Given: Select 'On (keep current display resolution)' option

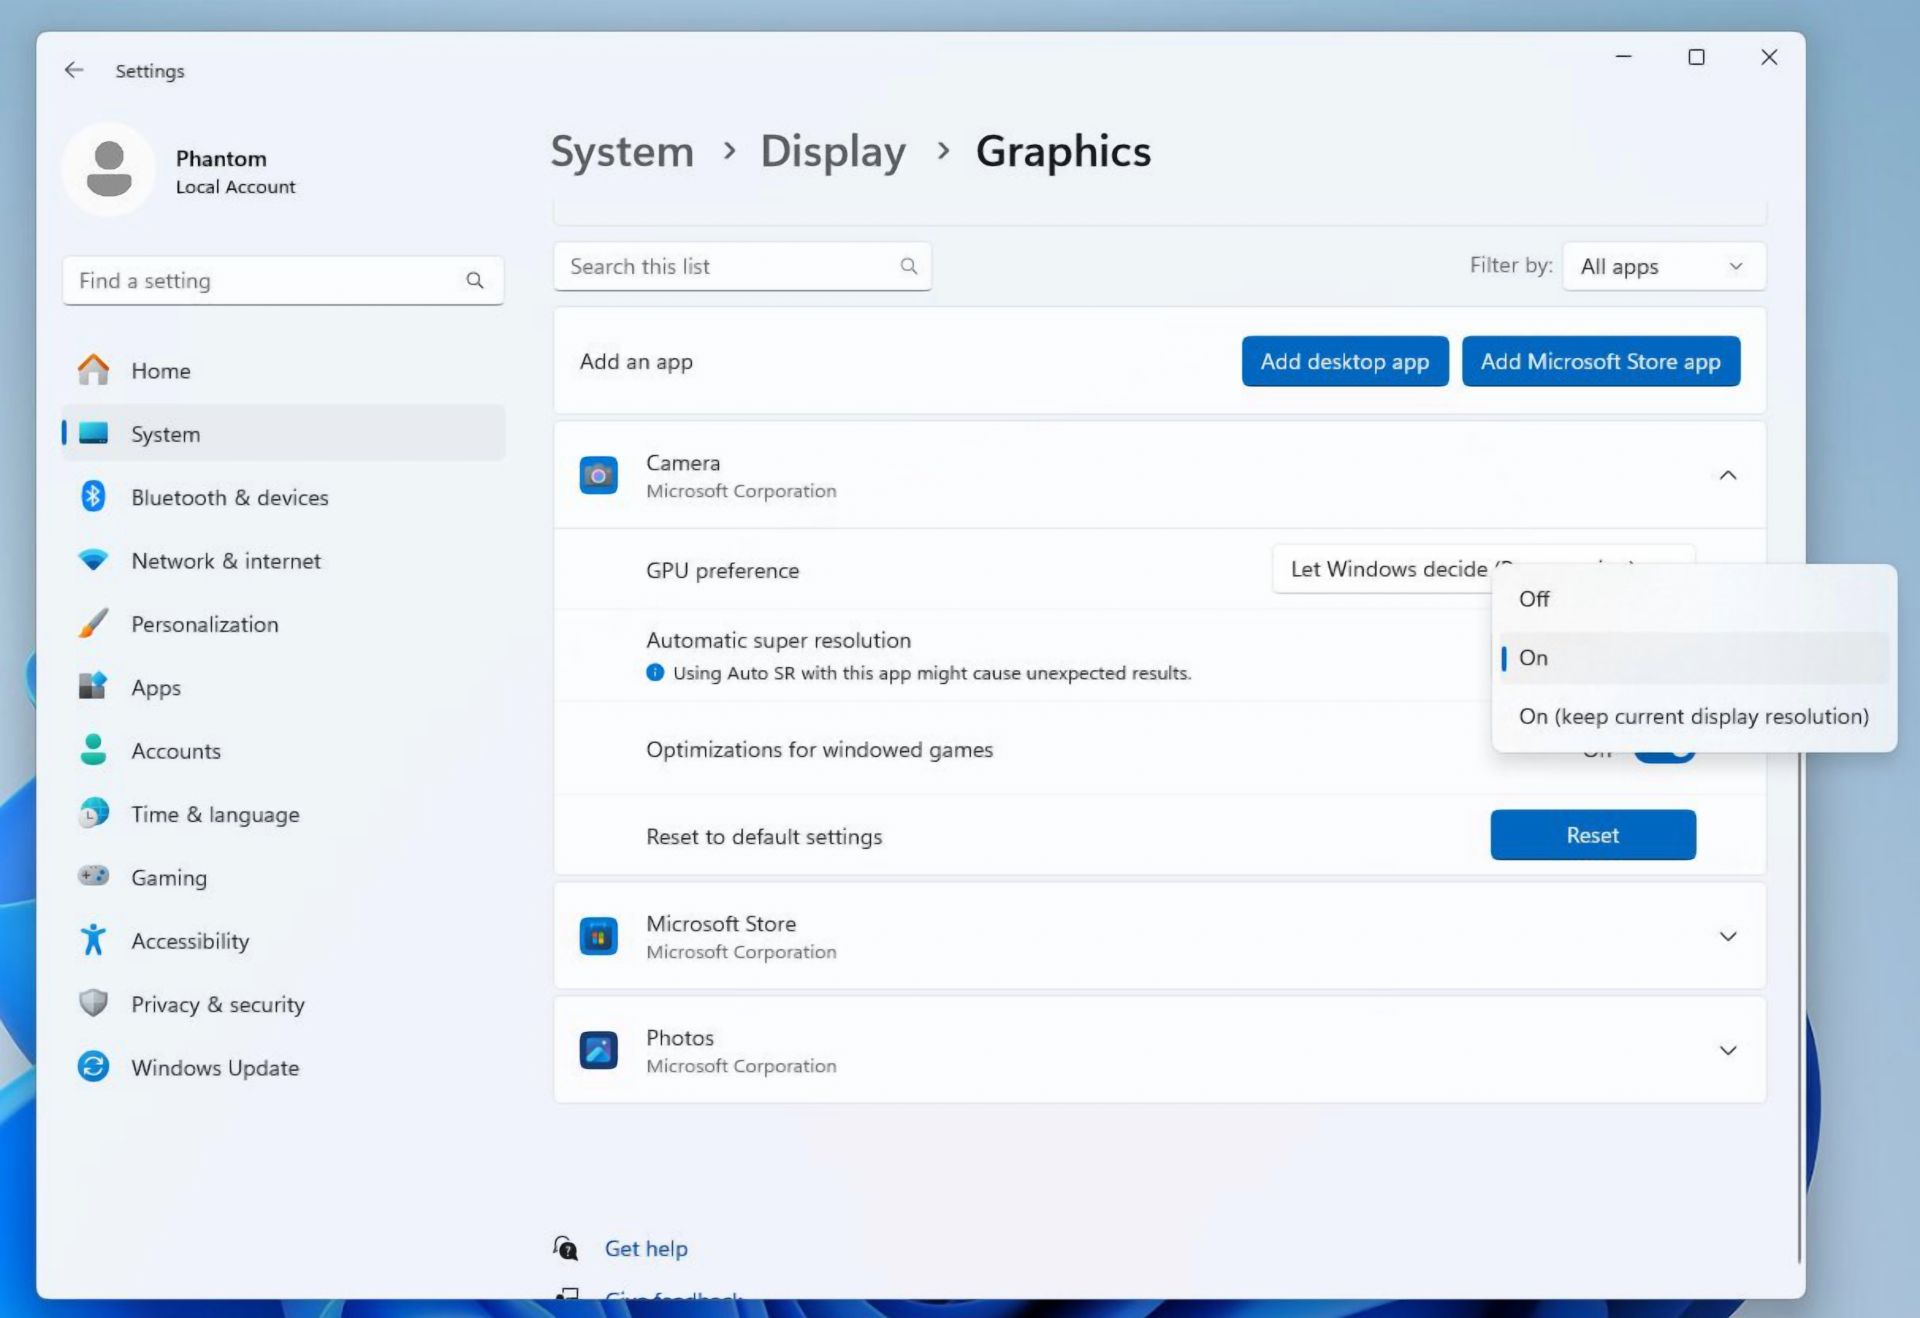Looking at the screenshot, I should pos(1692,715).
